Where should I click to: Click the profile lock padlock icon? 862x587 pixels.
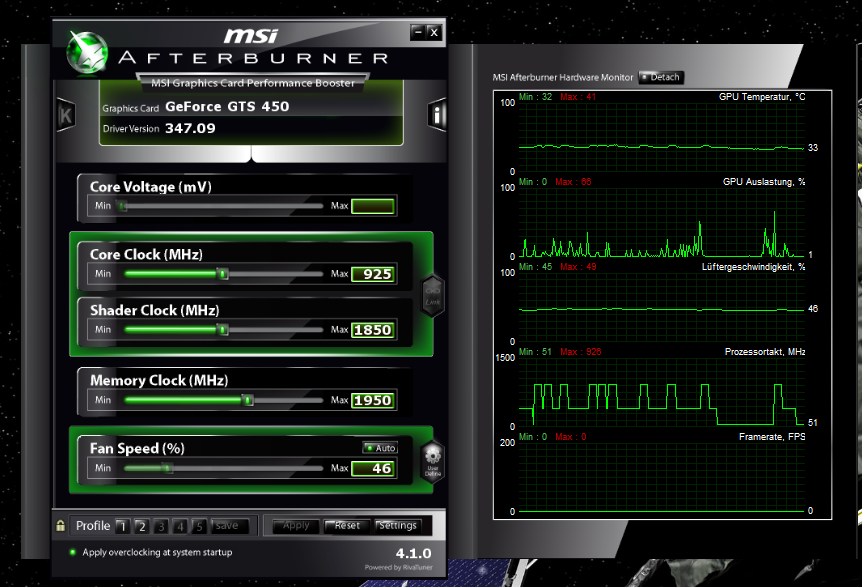60,525
